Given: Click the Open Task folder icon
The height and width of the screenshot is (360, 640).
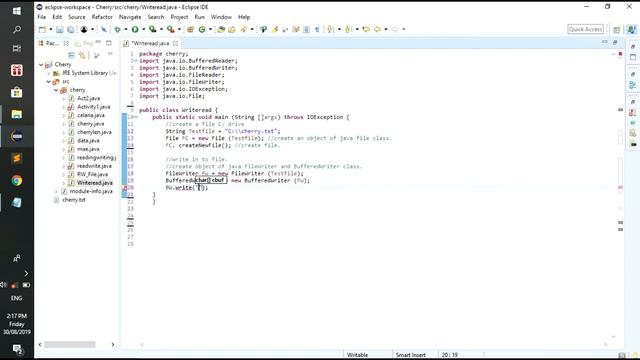Looking at the screenshot, I should point(232,29).
